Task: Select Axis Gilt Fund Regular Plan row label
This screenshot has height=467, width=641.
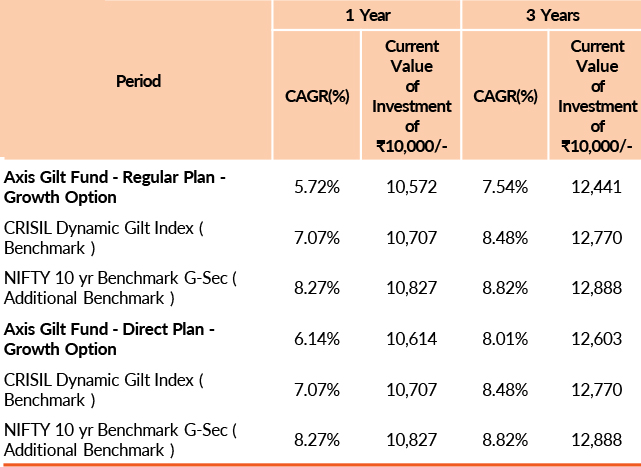Action: [115, 187]
